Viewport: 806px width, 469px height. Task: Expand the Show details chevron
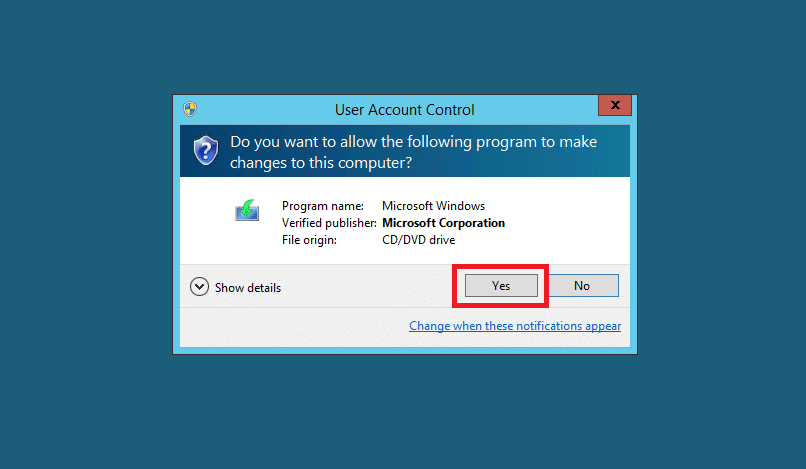199,287
